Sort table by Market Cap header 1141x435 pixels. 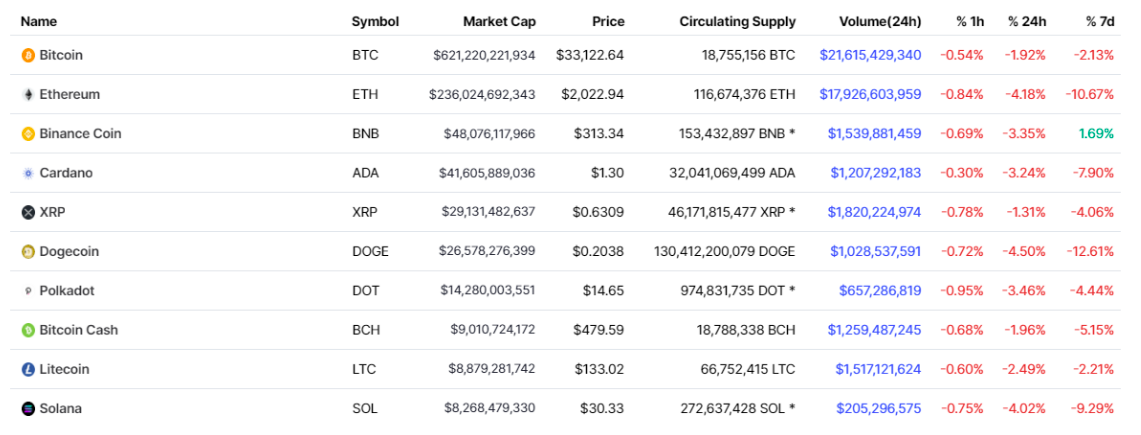click(x=498, y=21)
